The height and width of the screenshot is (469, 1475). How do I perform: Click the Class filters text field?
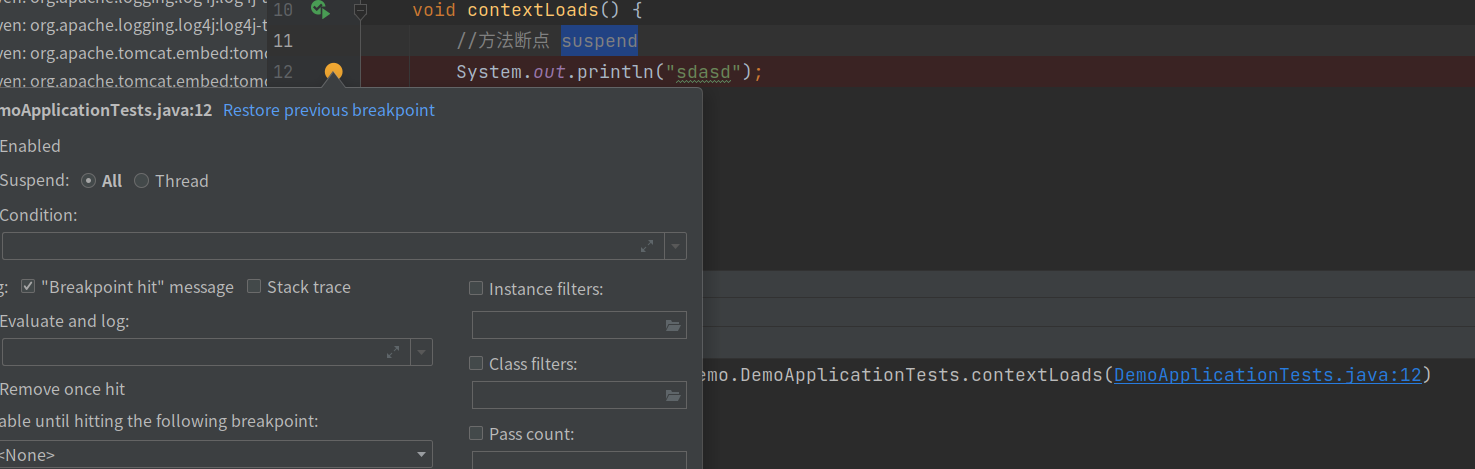tap(566, 396)
